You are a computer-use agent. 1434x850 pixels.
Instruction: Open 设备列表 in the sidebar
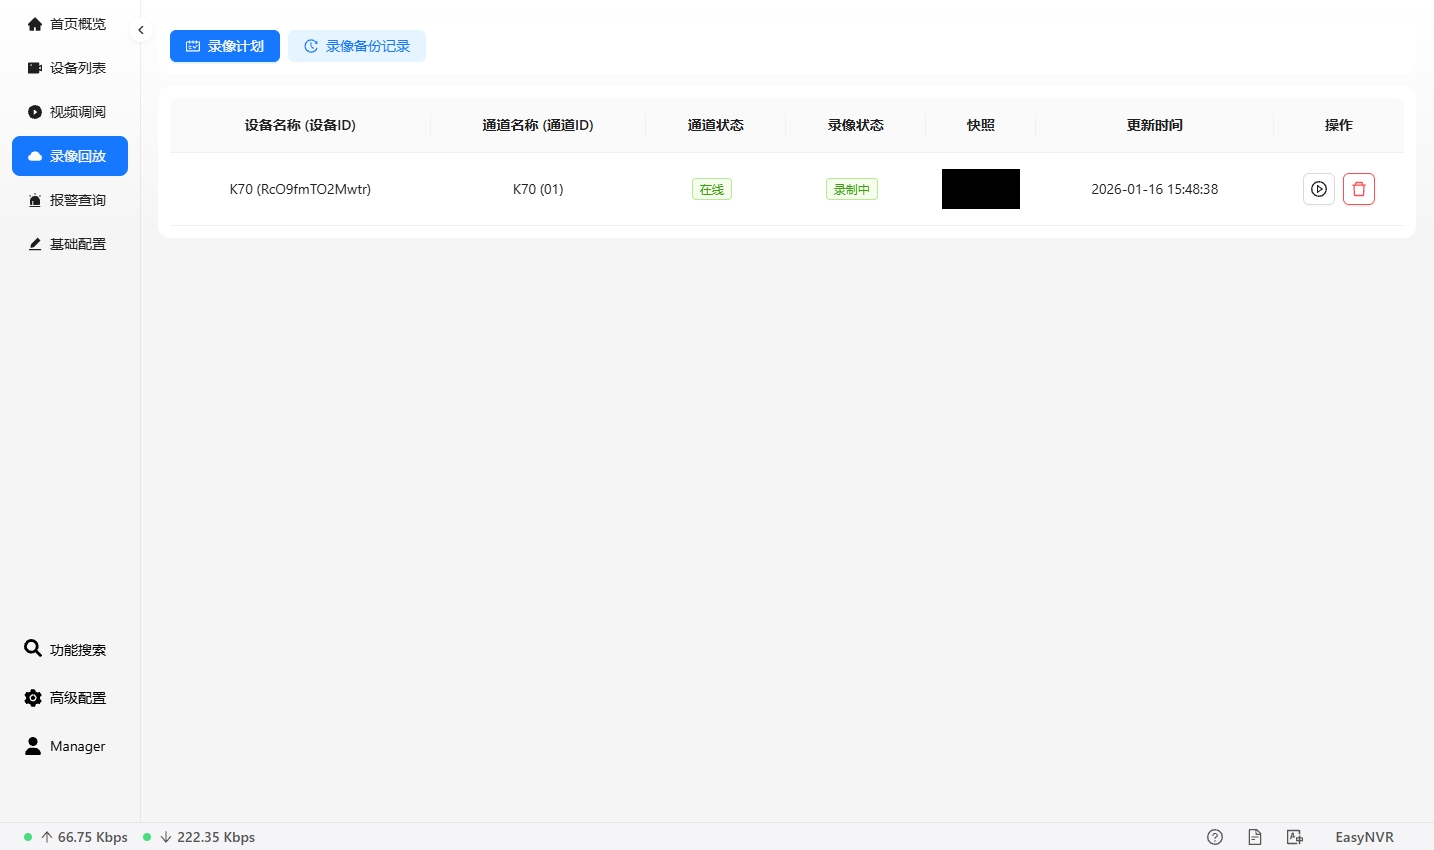(70, 68)
